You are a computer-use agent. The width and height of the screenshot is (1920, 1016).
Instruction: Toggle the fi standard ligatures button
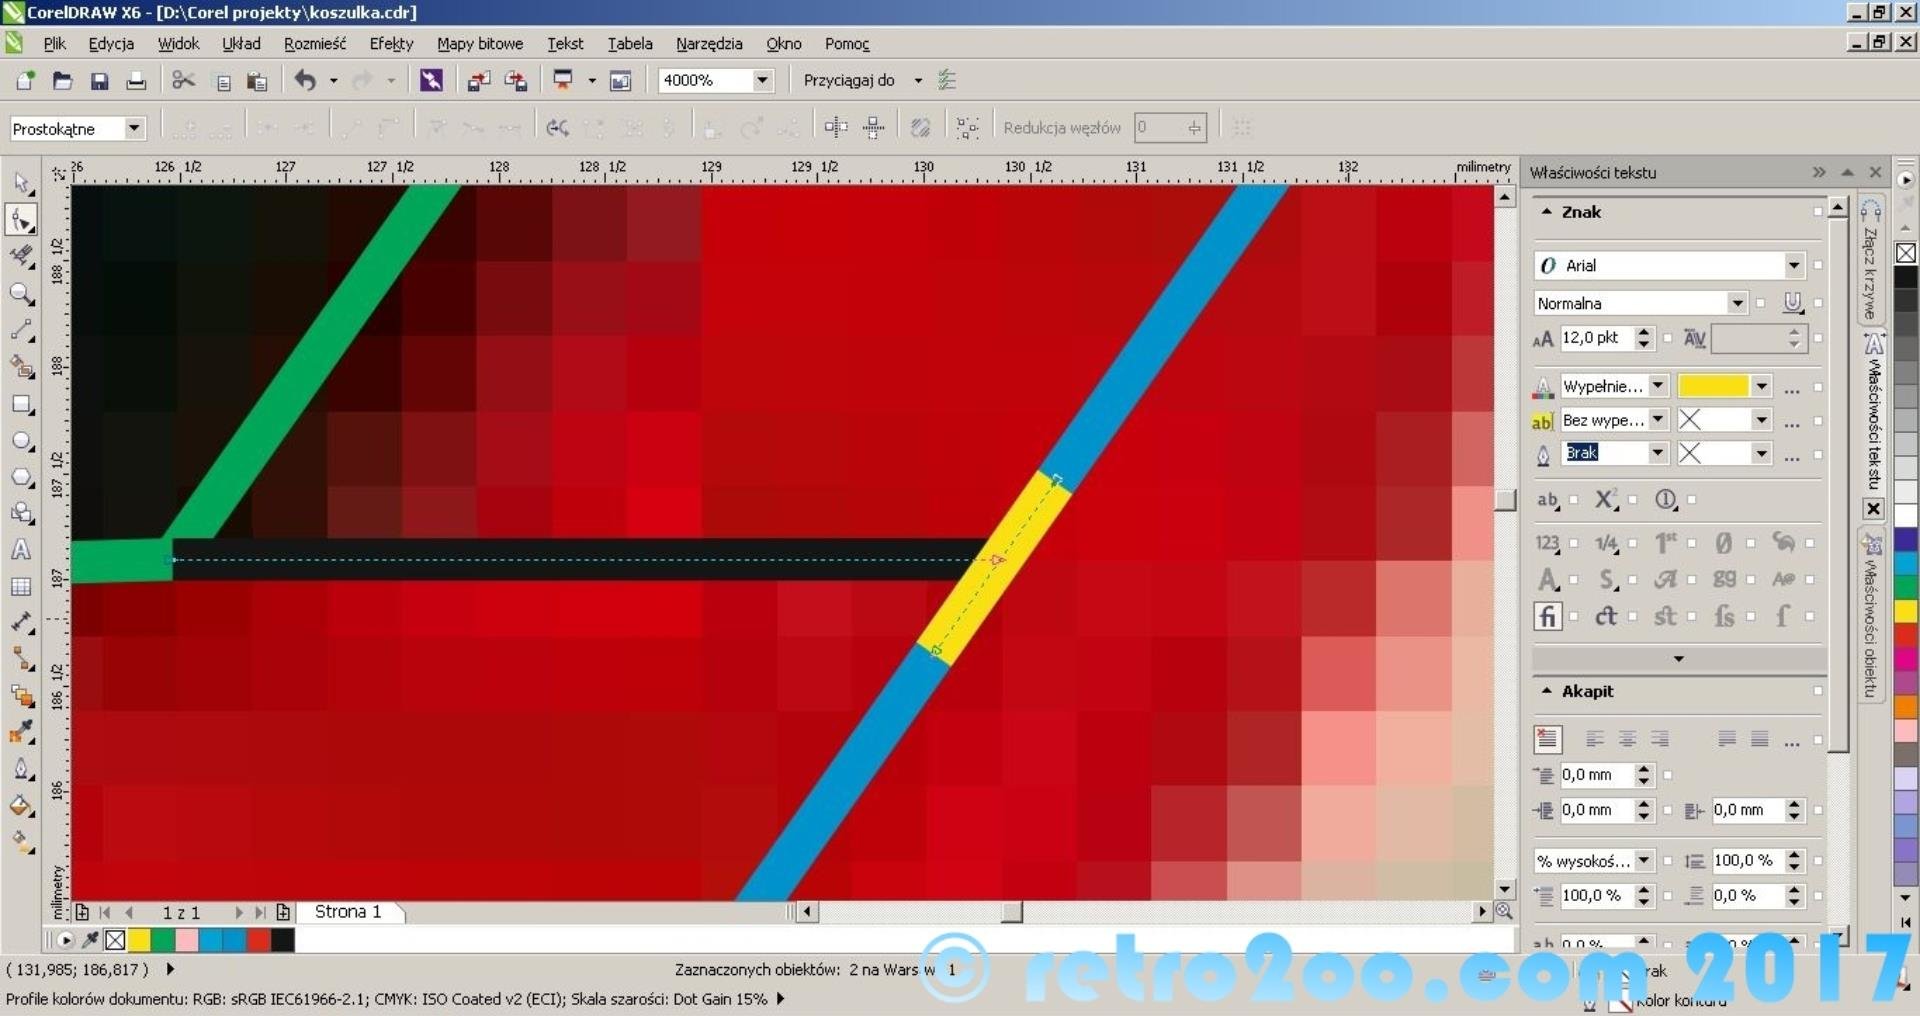click(x=1547, y=616)
